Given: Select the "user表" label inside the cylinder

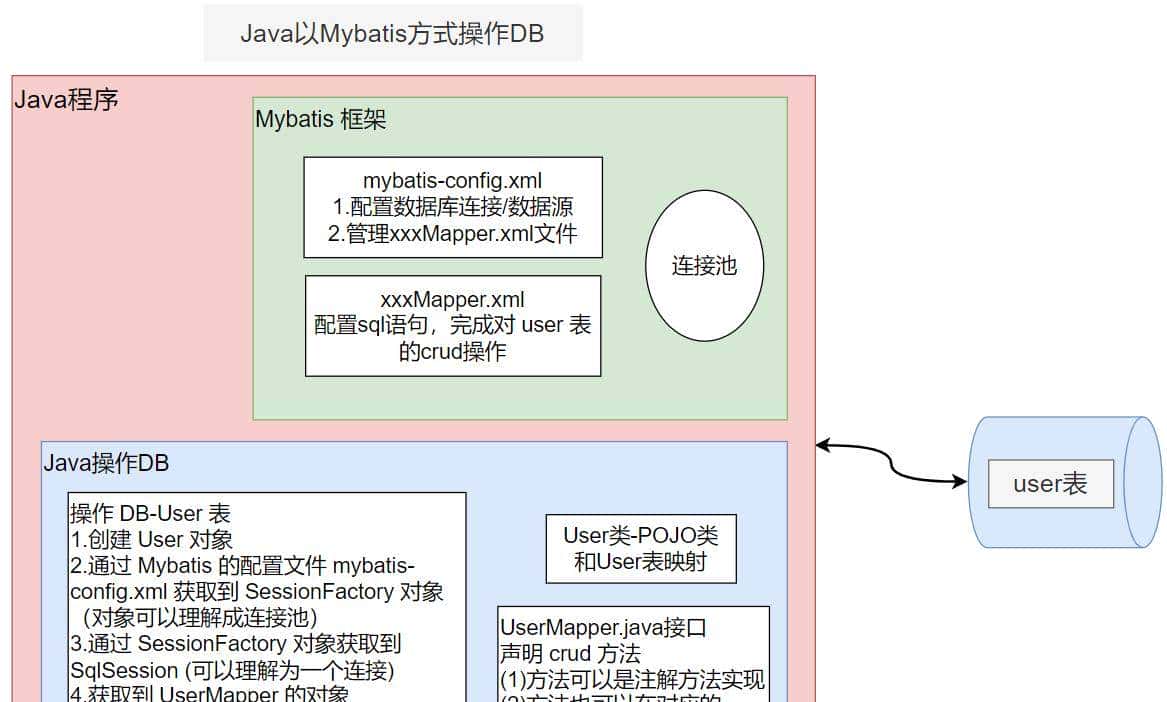Looking at the screenshot, I should (x=1049, y=483).
